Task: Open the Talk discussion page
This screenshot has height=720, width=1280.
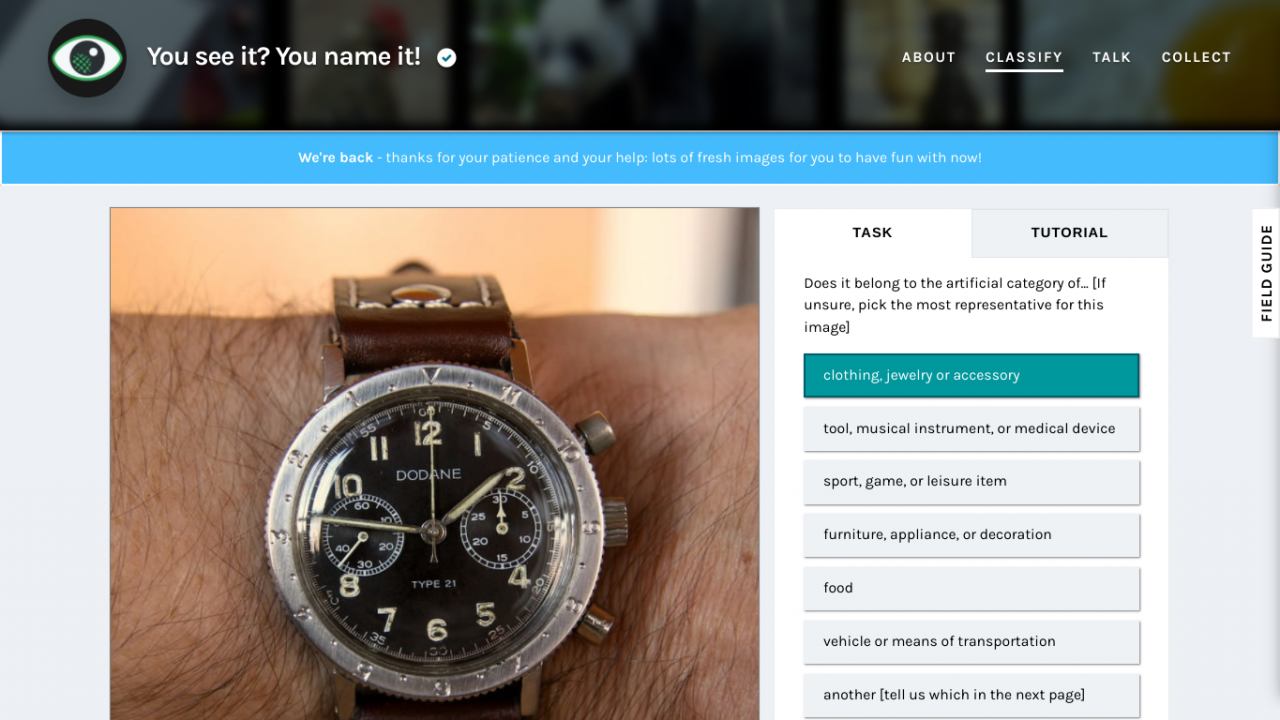Action: click(x=1112, y=57)
